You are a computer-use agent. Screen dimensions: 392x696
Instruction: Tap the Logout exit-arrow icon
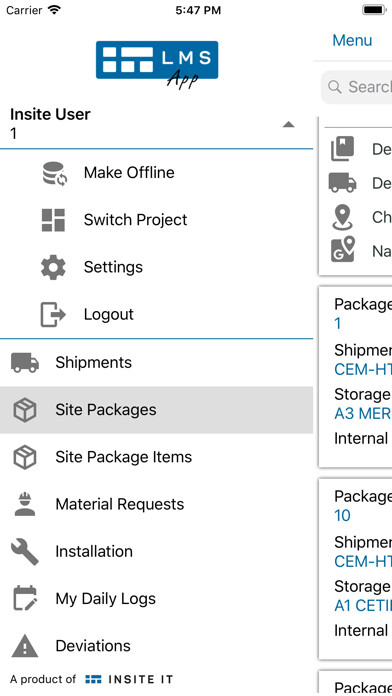[x=53, y=314]
